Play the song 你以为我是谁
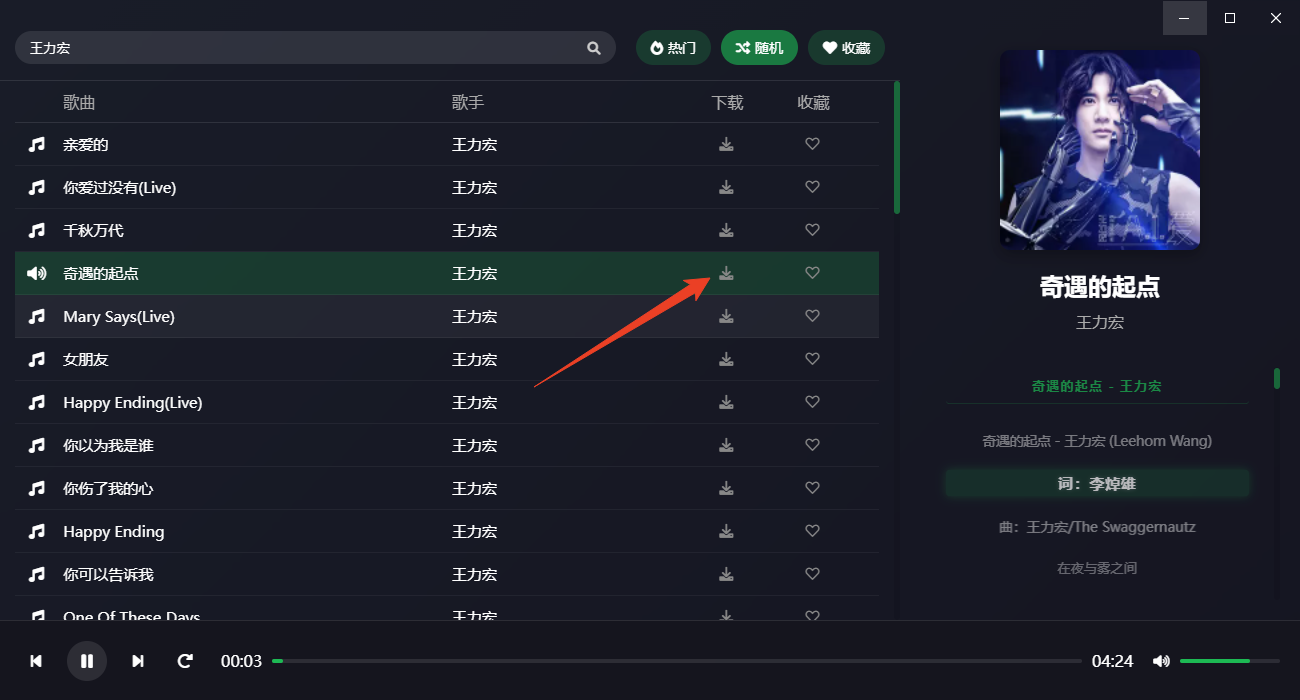Screen dimensions: 1300x700 click(x=108, y=446)
